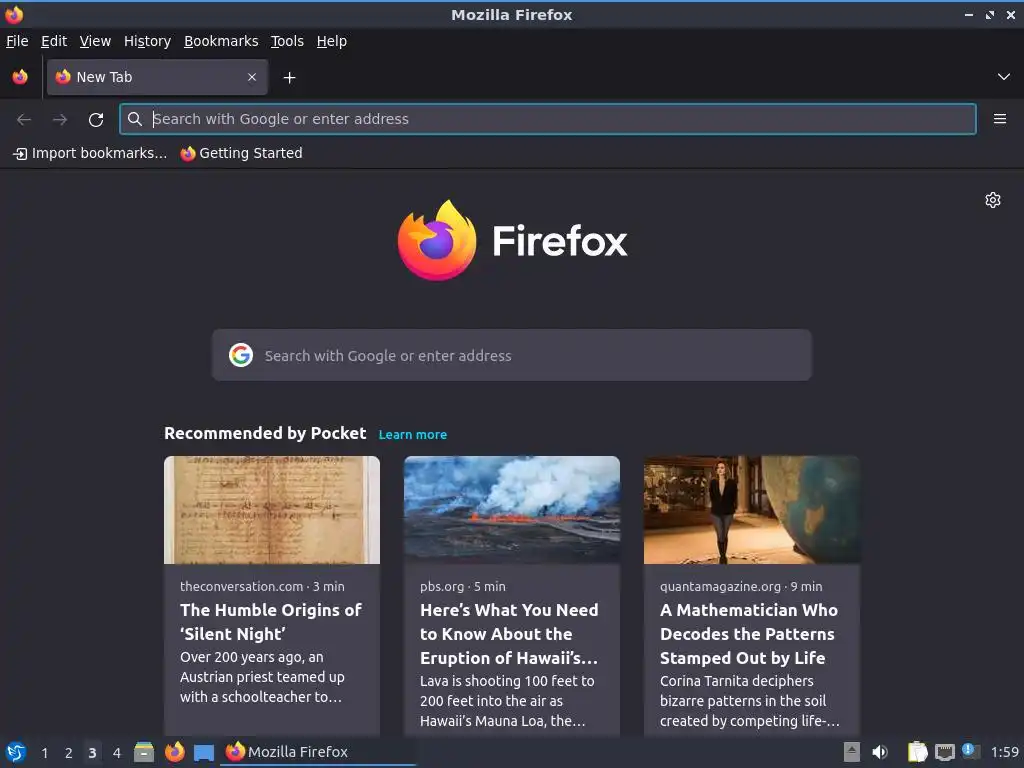Open the Help menu
The width and height of the screenshot is (1024, 768).
point(332,41)
